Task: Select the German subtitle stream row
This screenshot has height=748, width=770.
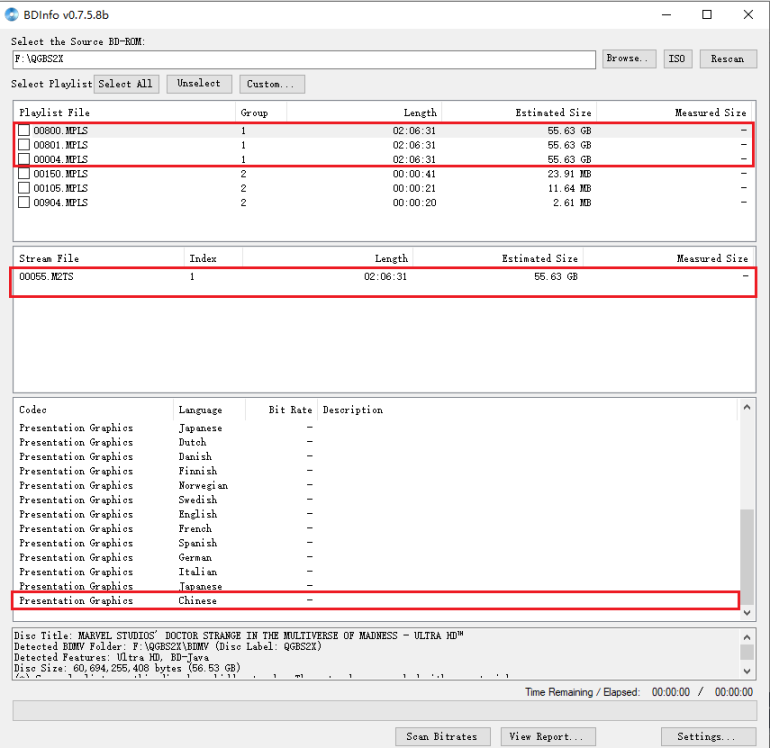Action: pos(376,557)
